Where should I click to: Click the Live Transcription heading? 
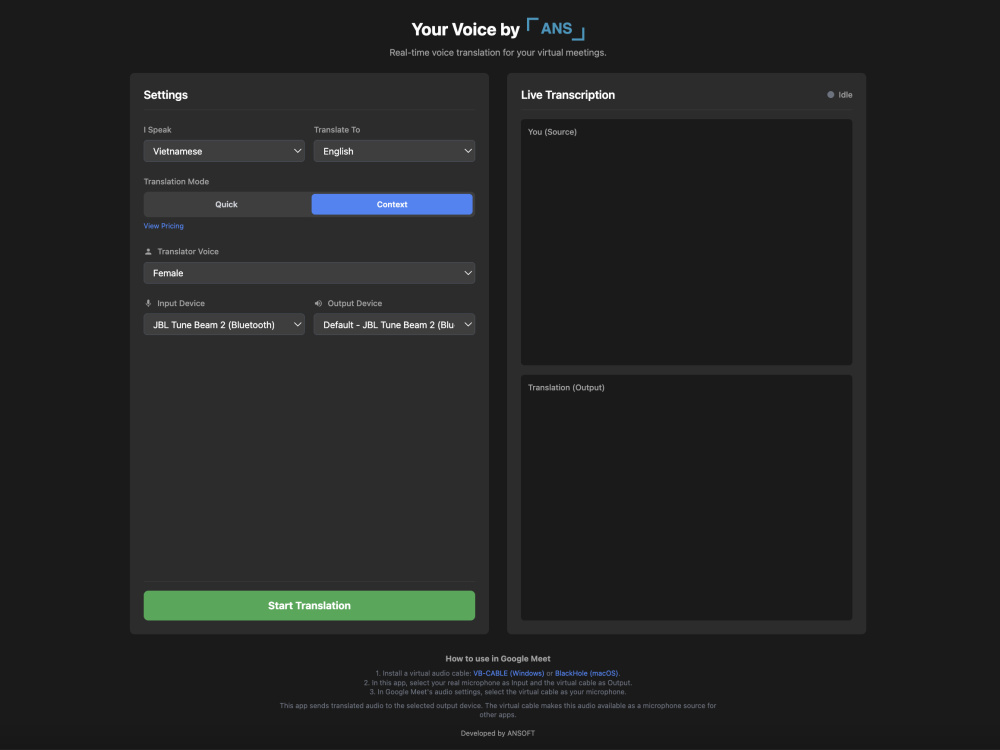pyautogui.click(x=568, y=95)
